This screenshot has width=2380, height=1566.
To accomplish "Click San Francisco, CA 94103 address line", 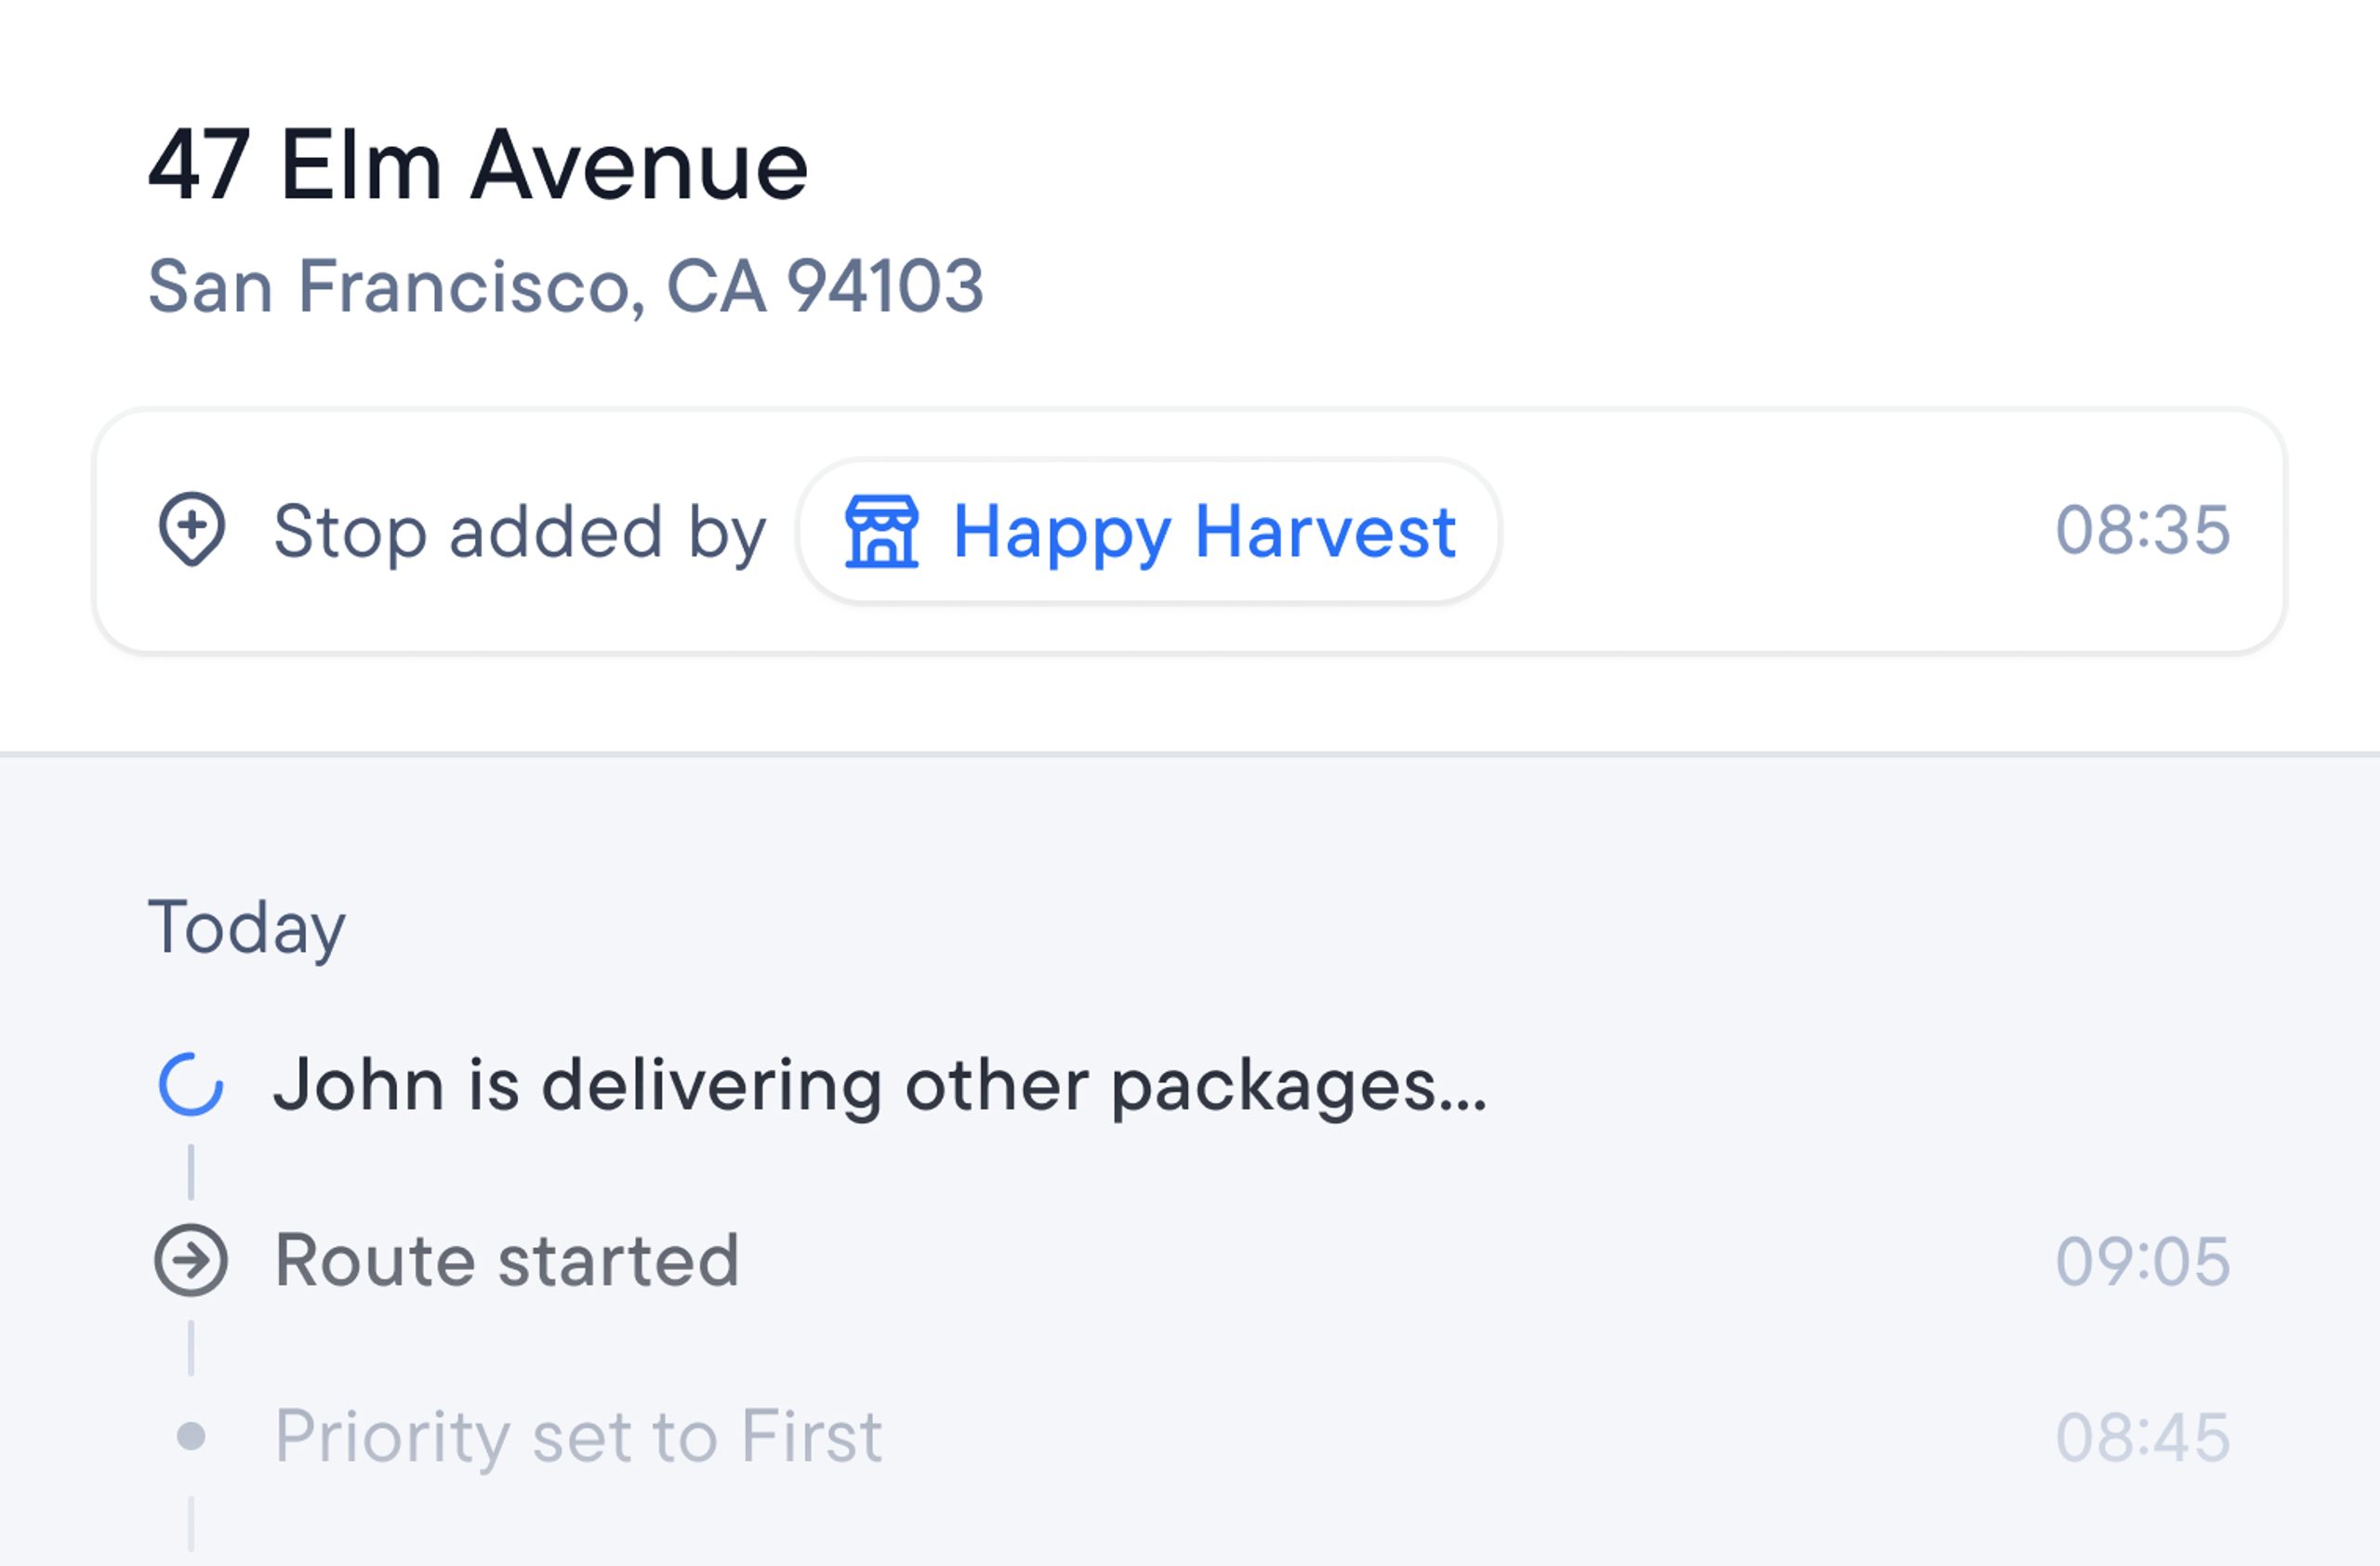I will [x=566, y=287].
